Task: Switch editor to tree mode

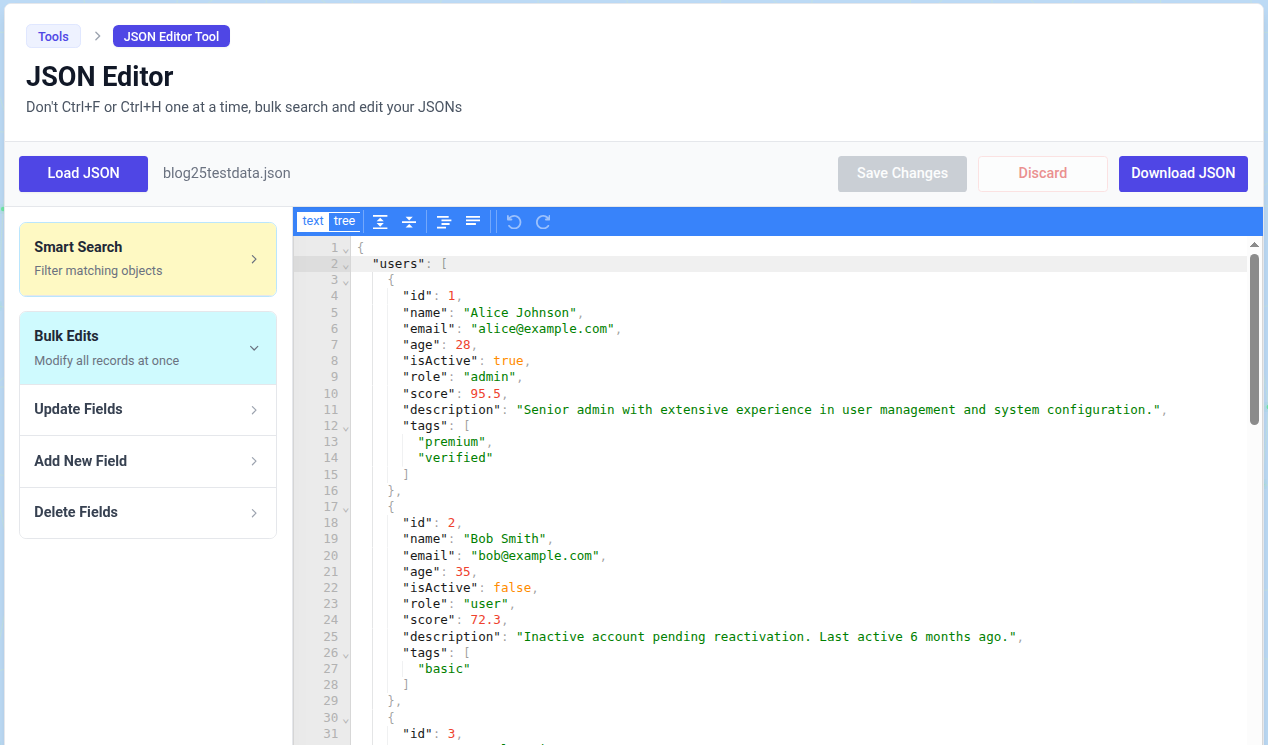Action: pyautogui.click(x=344, y=222)
